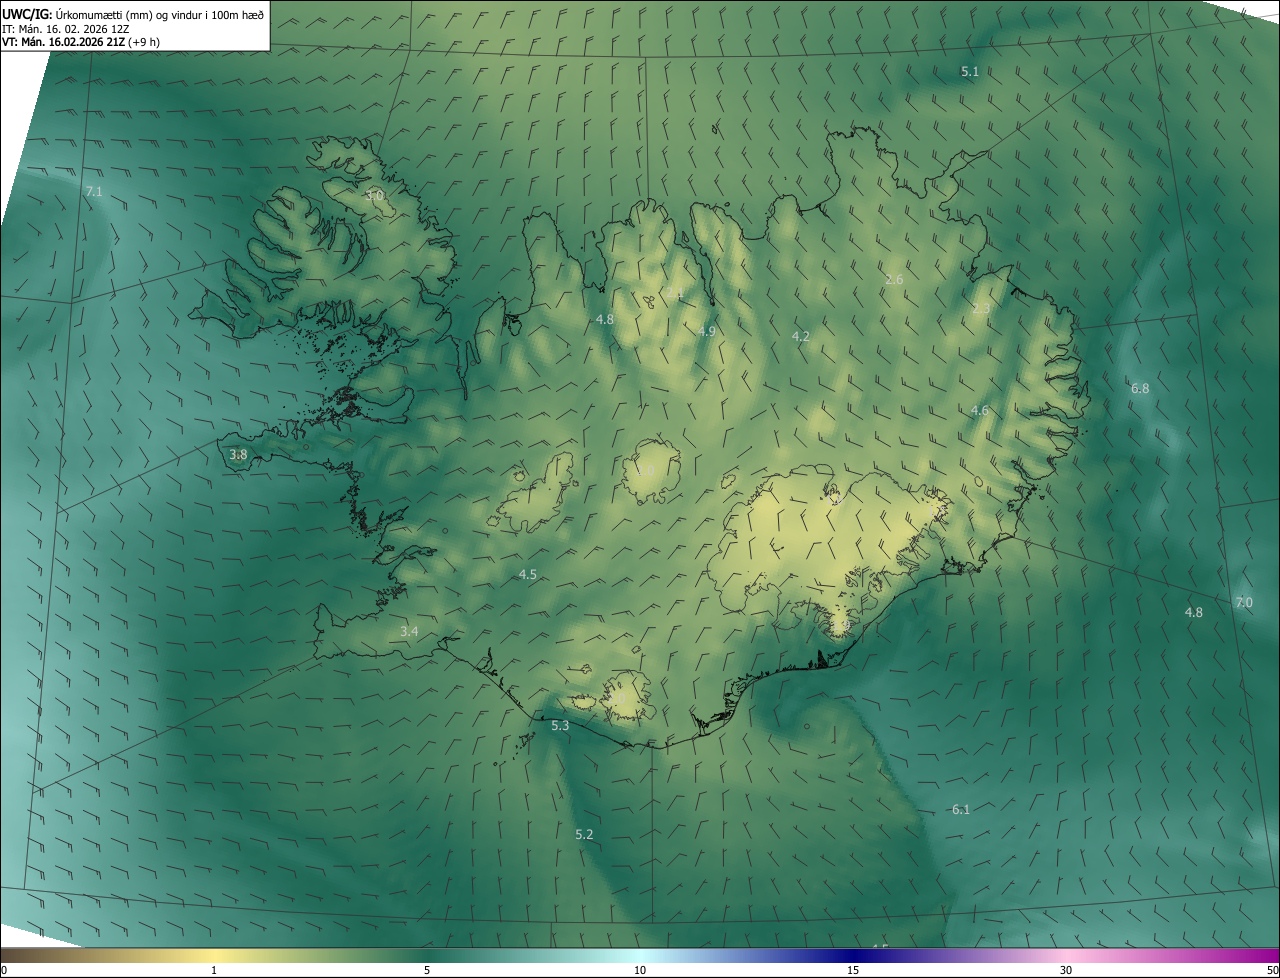The width and height of the screenshot is (1280, 978).
Task: Click the 4.5 value label inland
Action: tap(528, 575)
